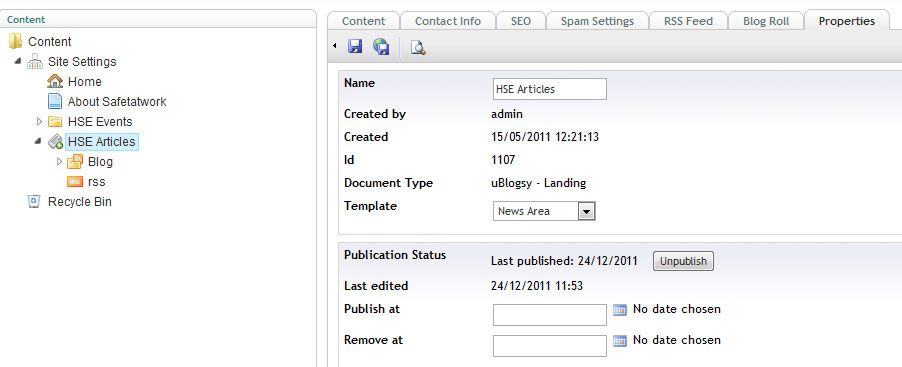Click the Publish at date field

[549, 315]
